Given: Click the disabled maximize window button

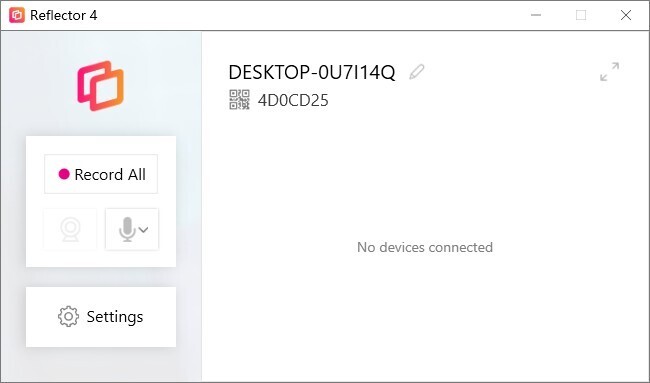Looking at the screenshot, I should (x=581, y=15).
